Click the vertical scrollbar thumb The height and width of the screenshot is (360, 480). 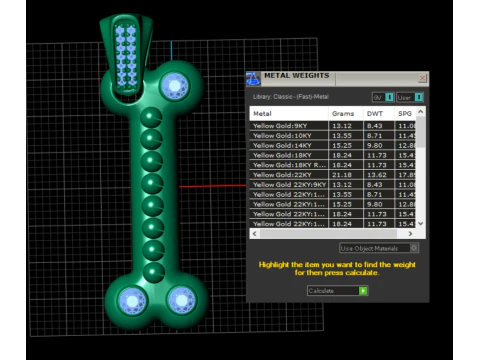tap(421, 132)
